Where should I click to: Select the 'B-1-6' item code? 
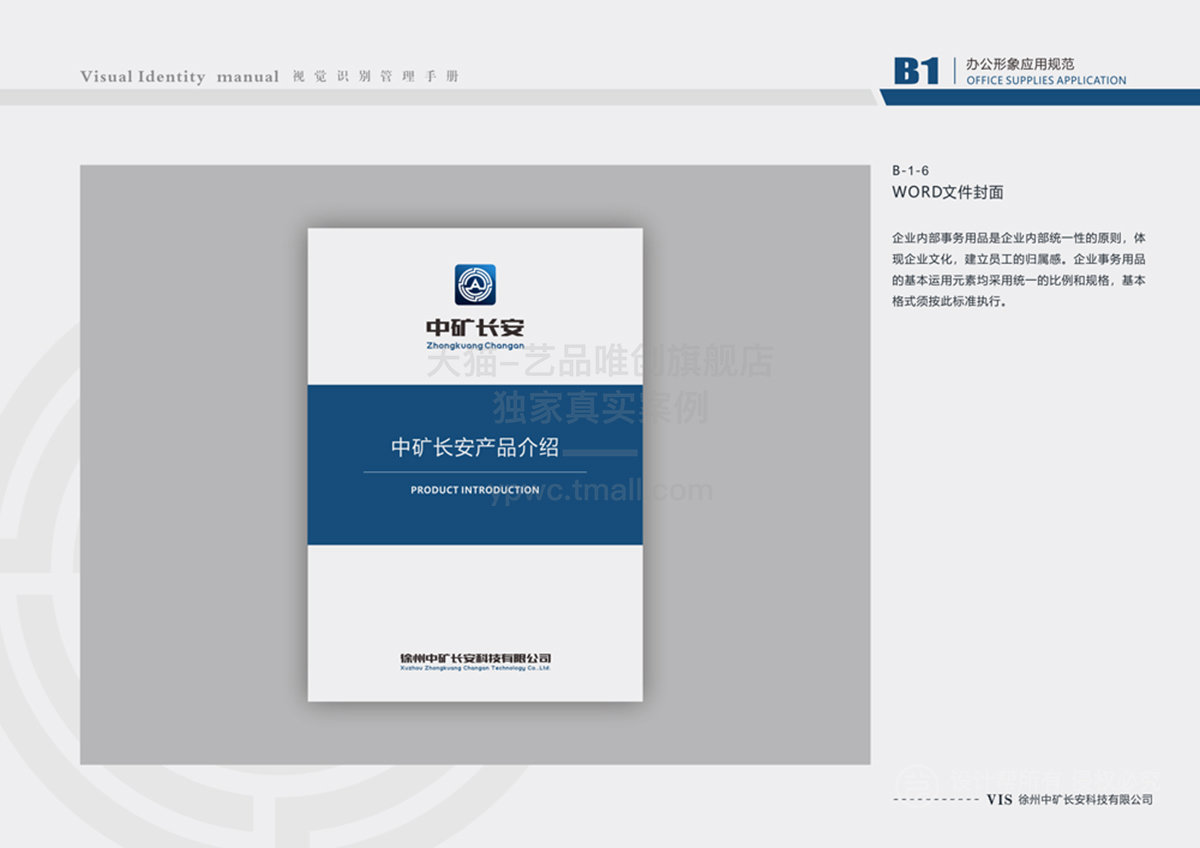click(x=910, y=171)
